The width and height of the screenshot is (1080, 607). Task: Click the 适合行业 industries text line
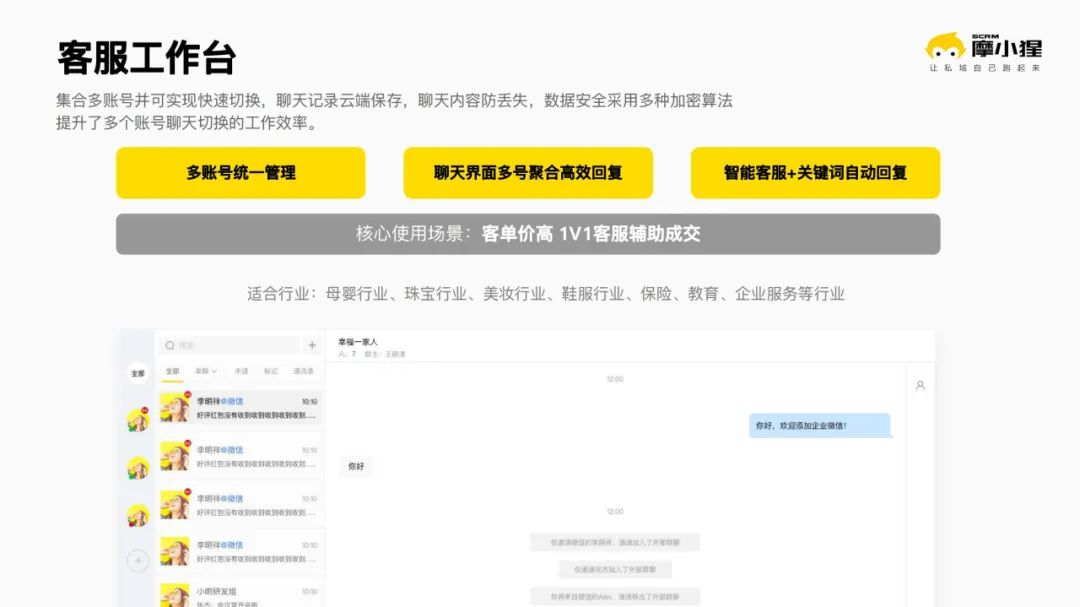pyautogui.click(x=546, y=294)
